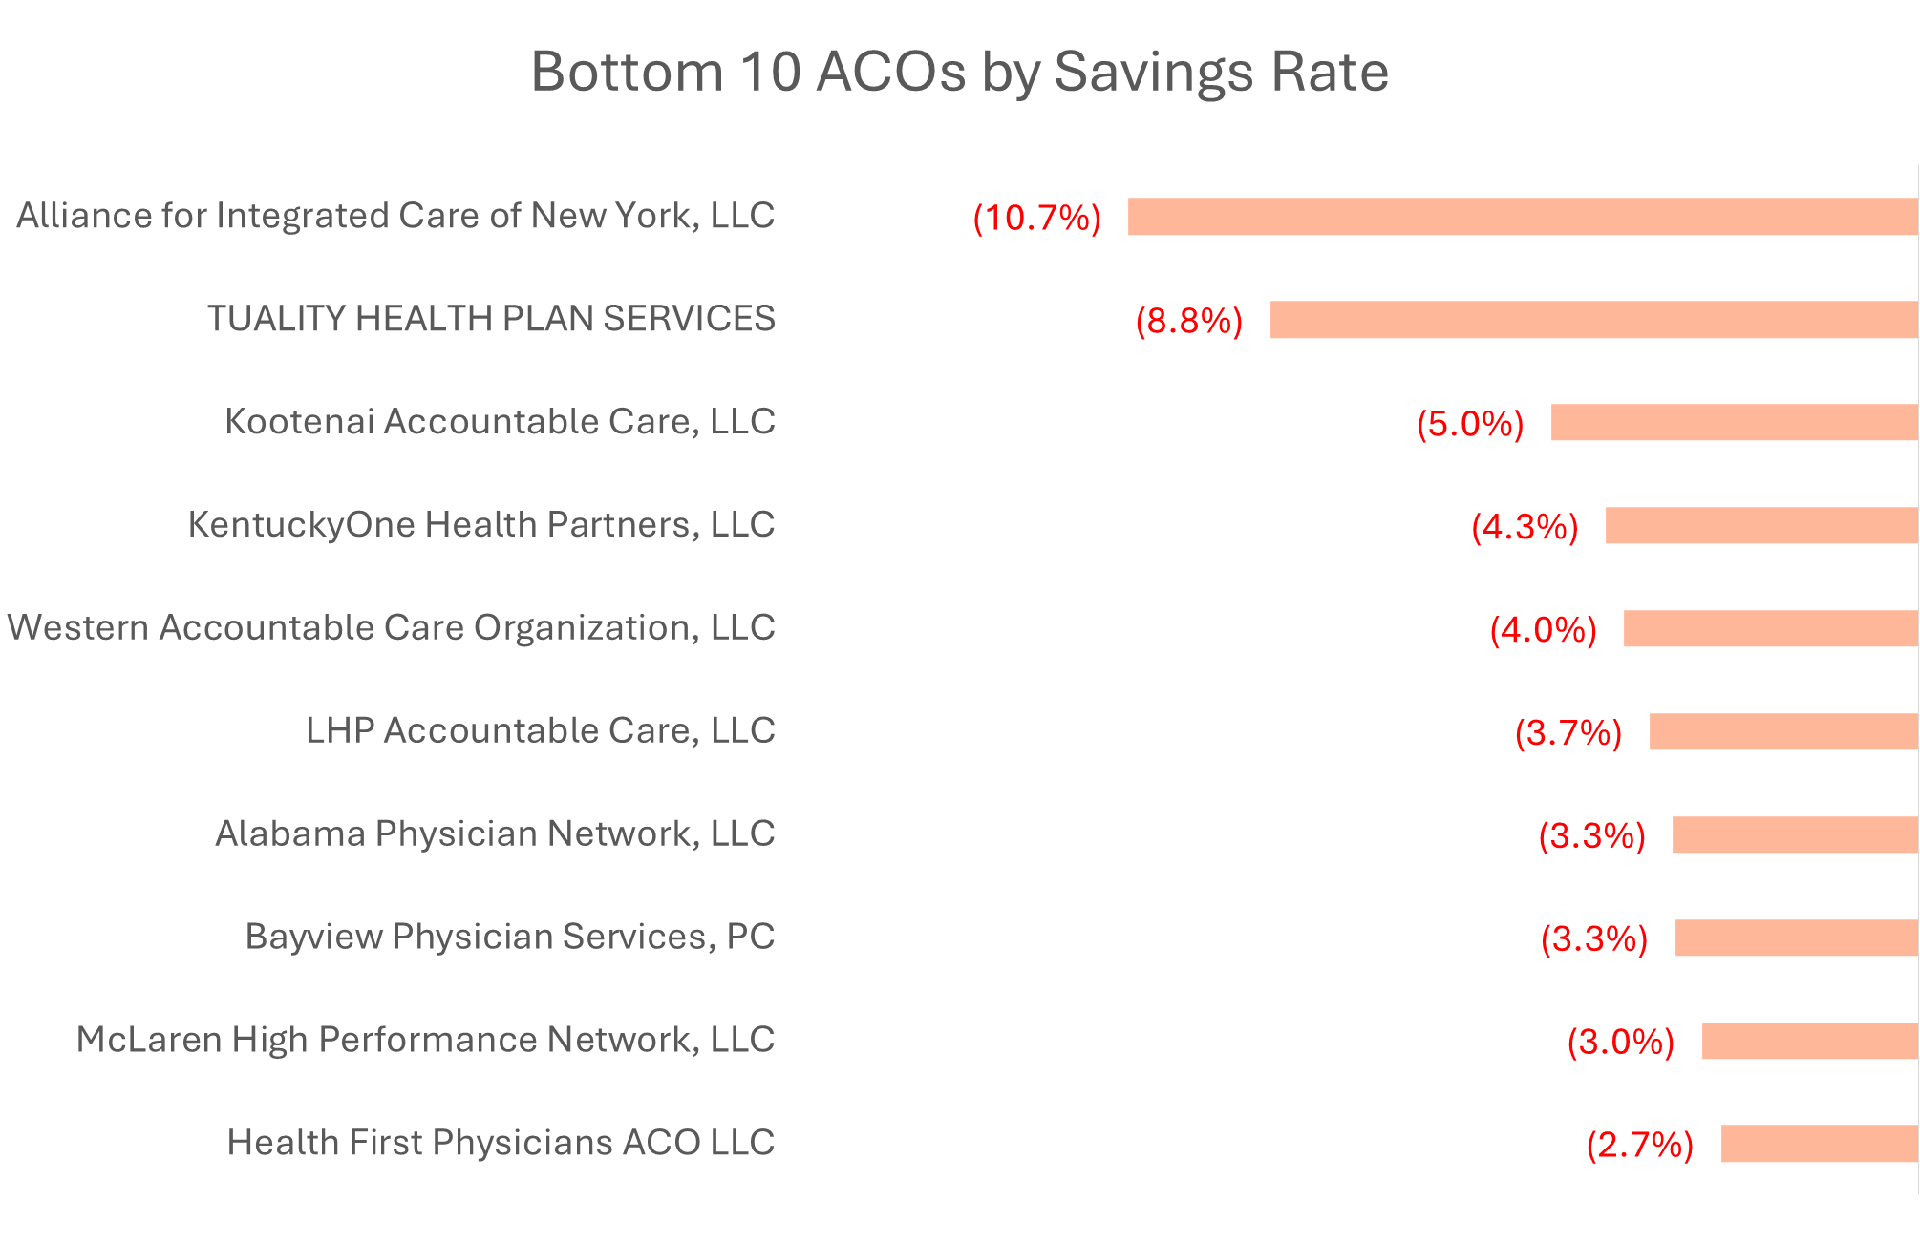This screenshot has height=1244, width=1920.
Task: Select the (8.8%) data label
Action: tap(1189, 320)
